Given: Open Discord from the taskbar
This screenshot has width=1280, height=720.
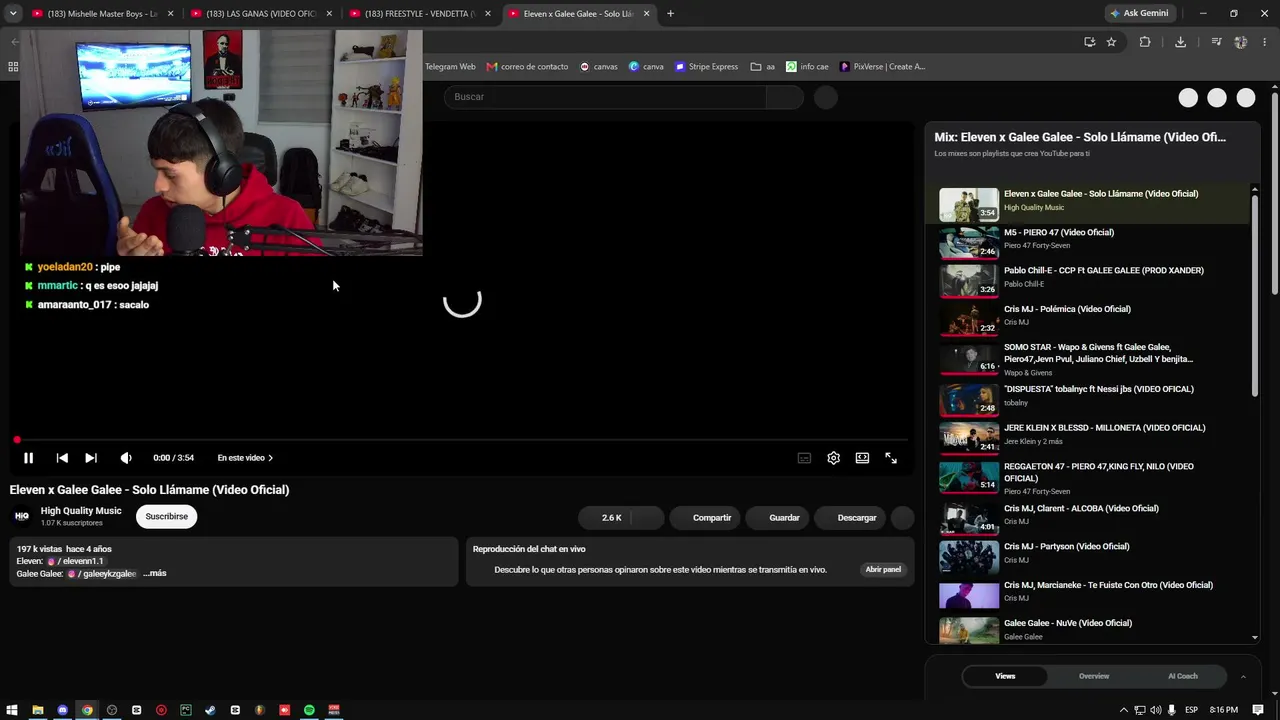Looking at the screenshot, I should (x=63, y=710).
